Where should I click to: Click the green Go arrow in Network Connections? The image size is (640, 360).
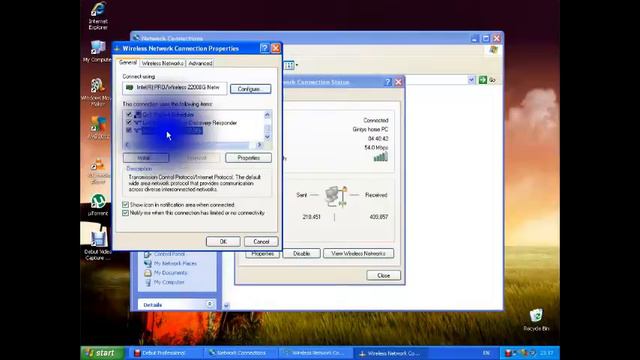coord(482,80)
